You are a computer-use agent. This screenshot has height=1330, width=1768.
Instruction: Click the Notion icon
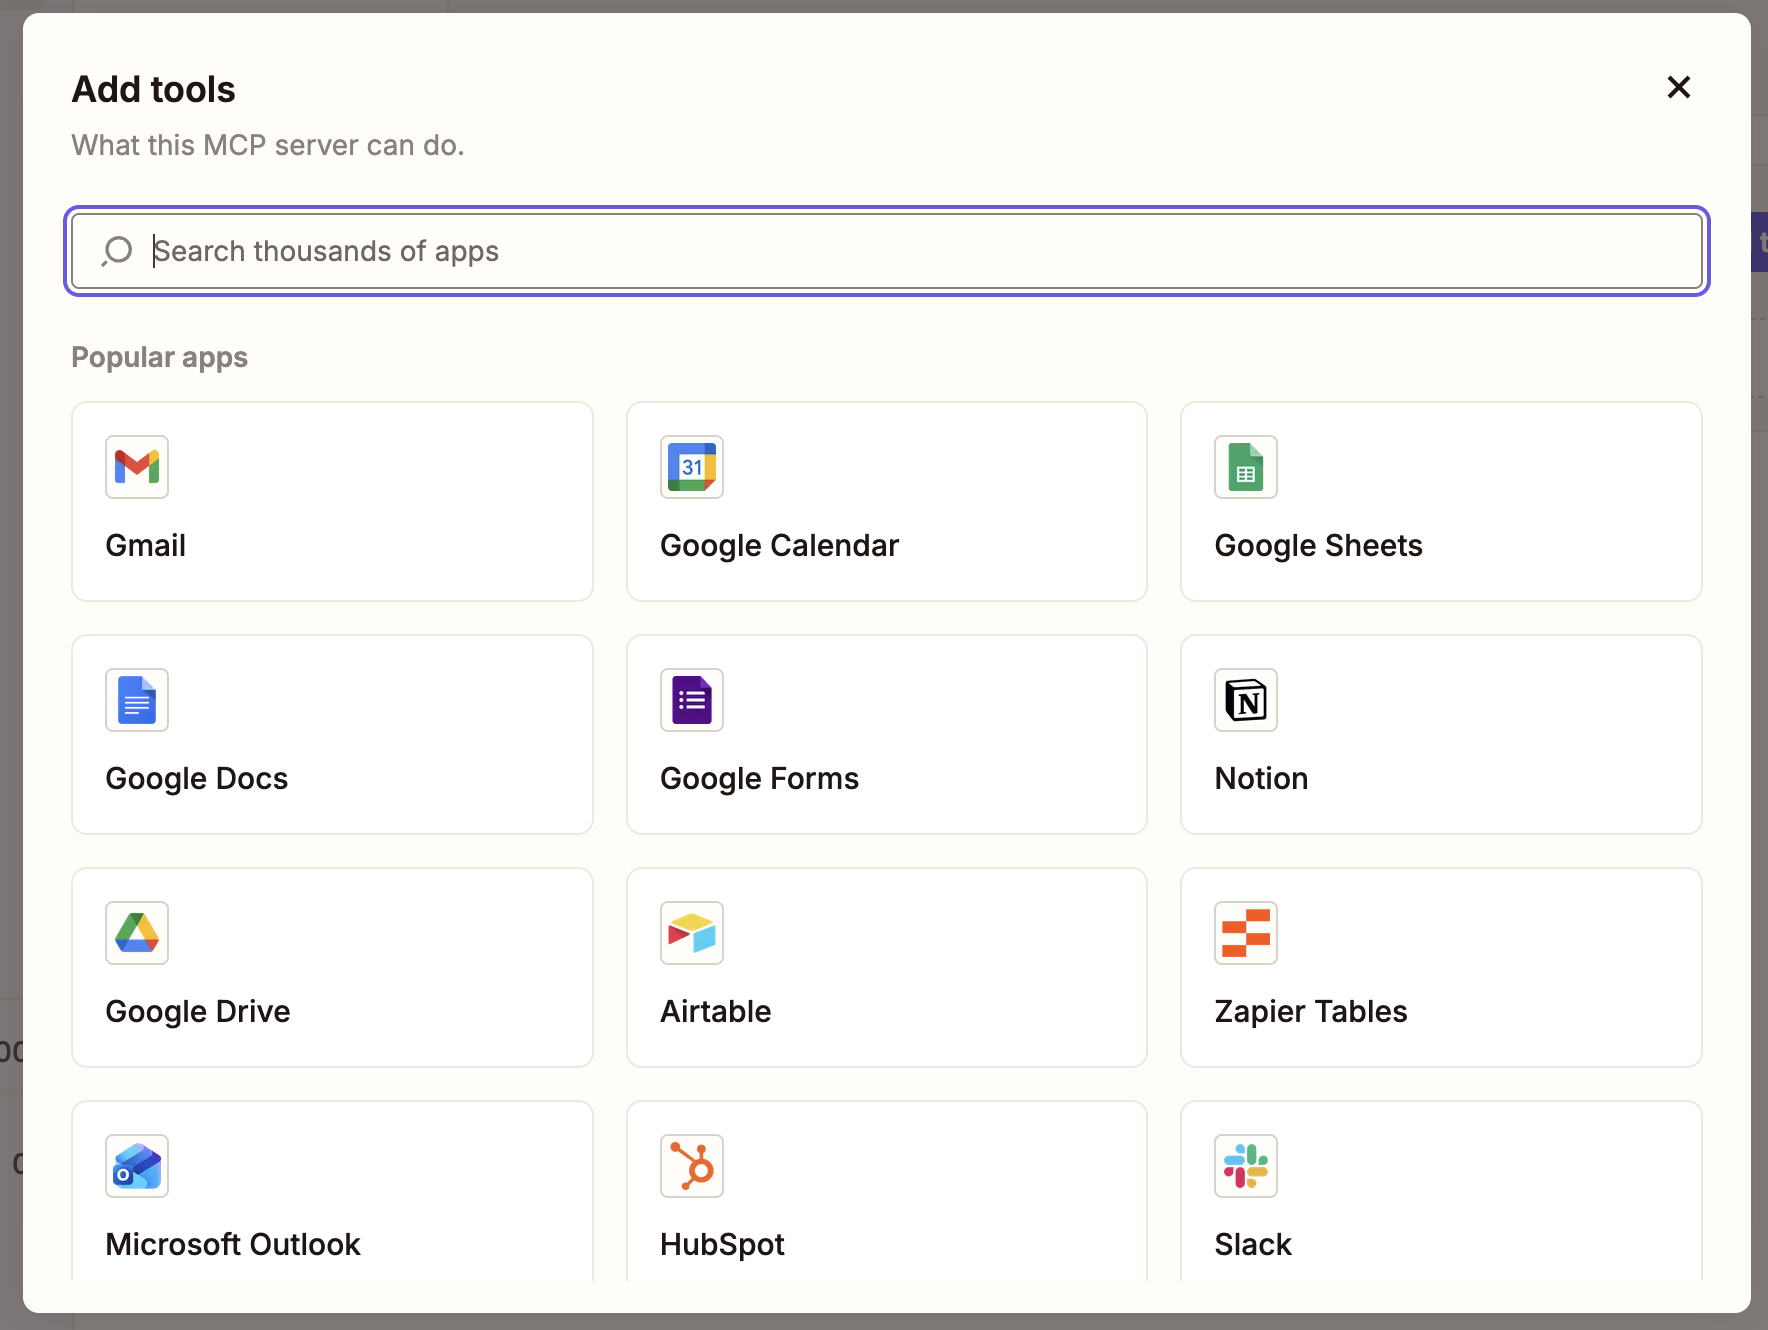(1246, 700)
